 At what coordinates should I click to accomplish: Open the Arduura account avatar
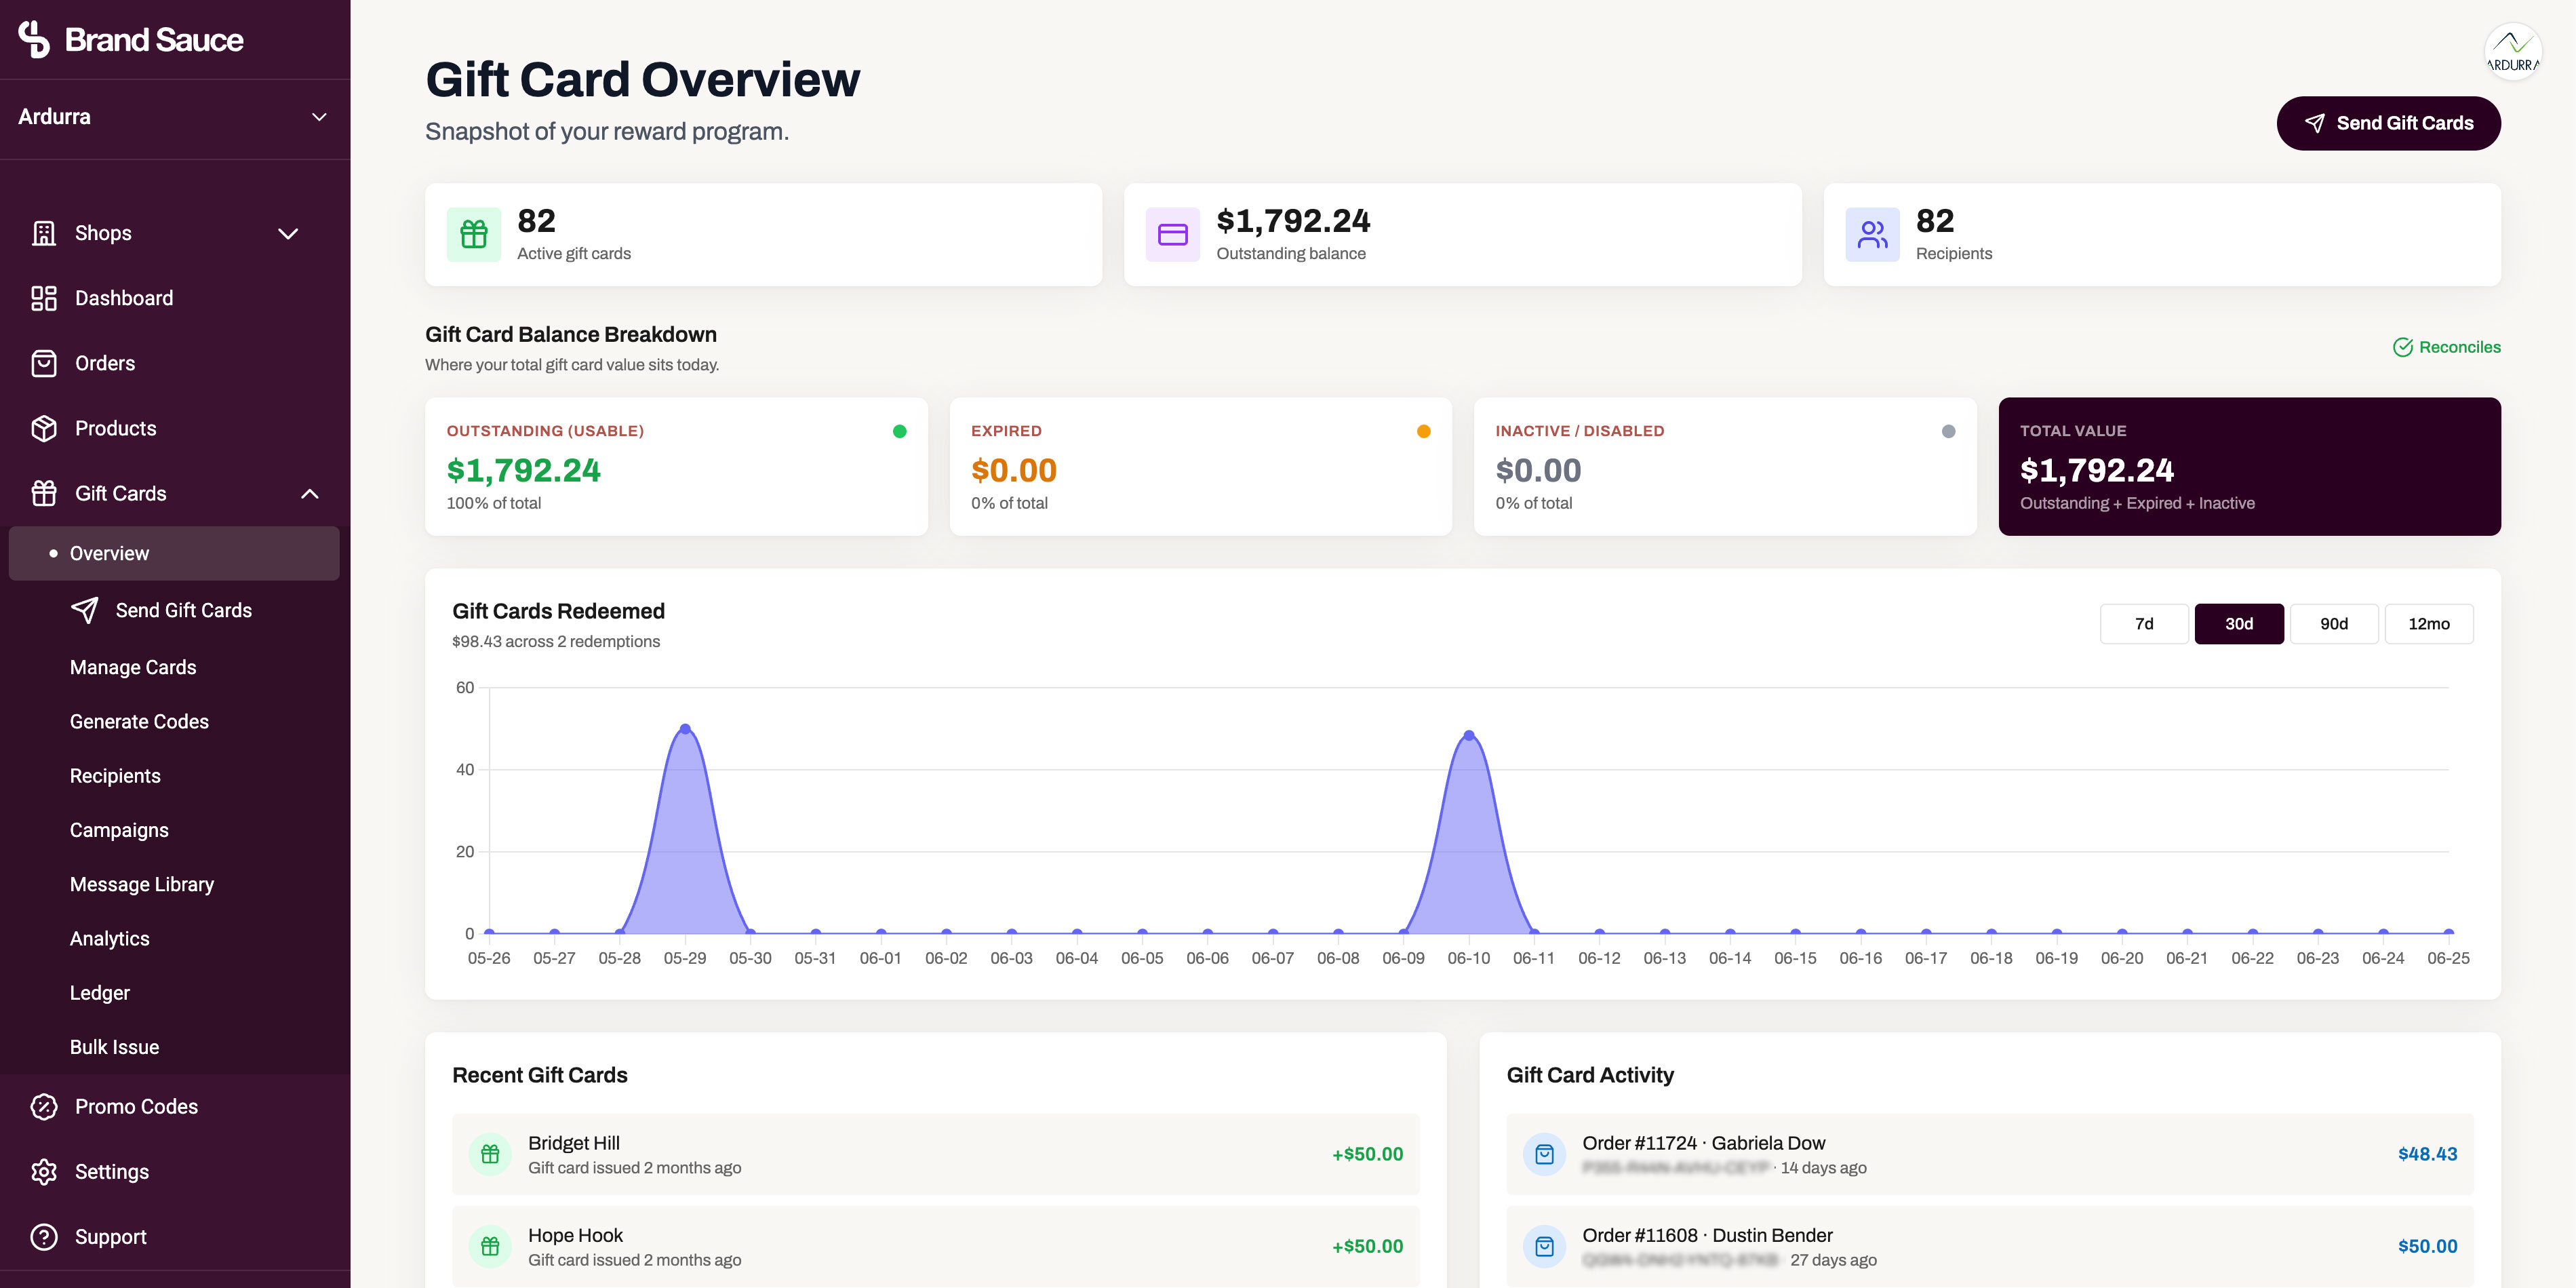[2512, 52]
